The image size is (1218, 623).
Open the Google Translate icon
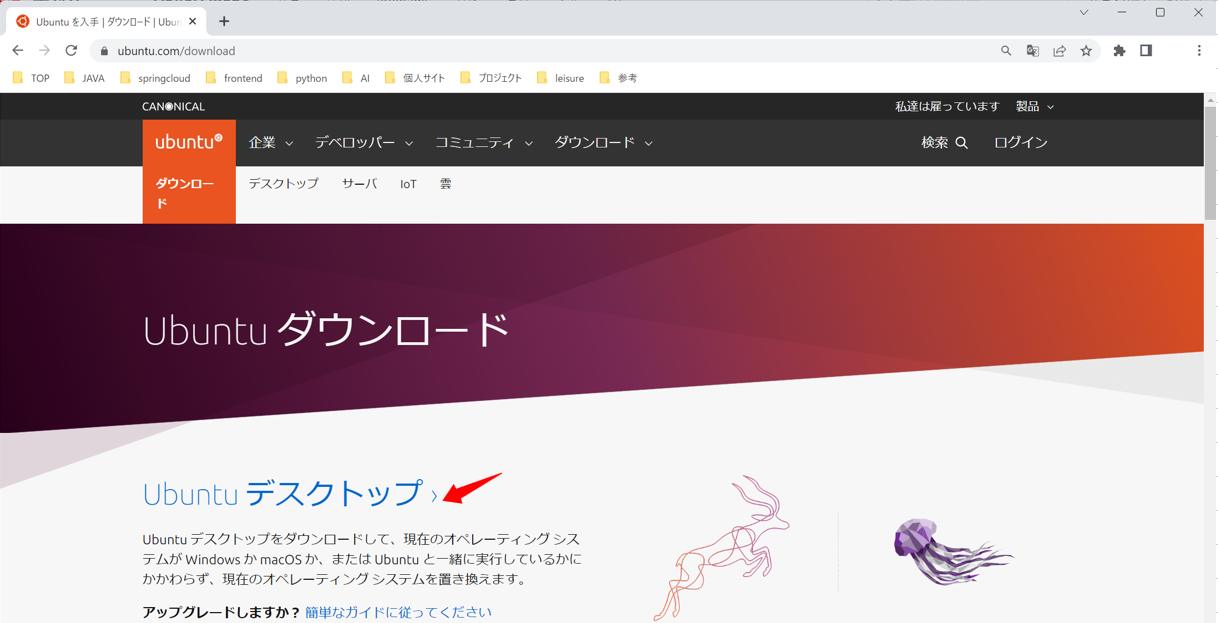pyautogui.click(x=1033, y=51)
